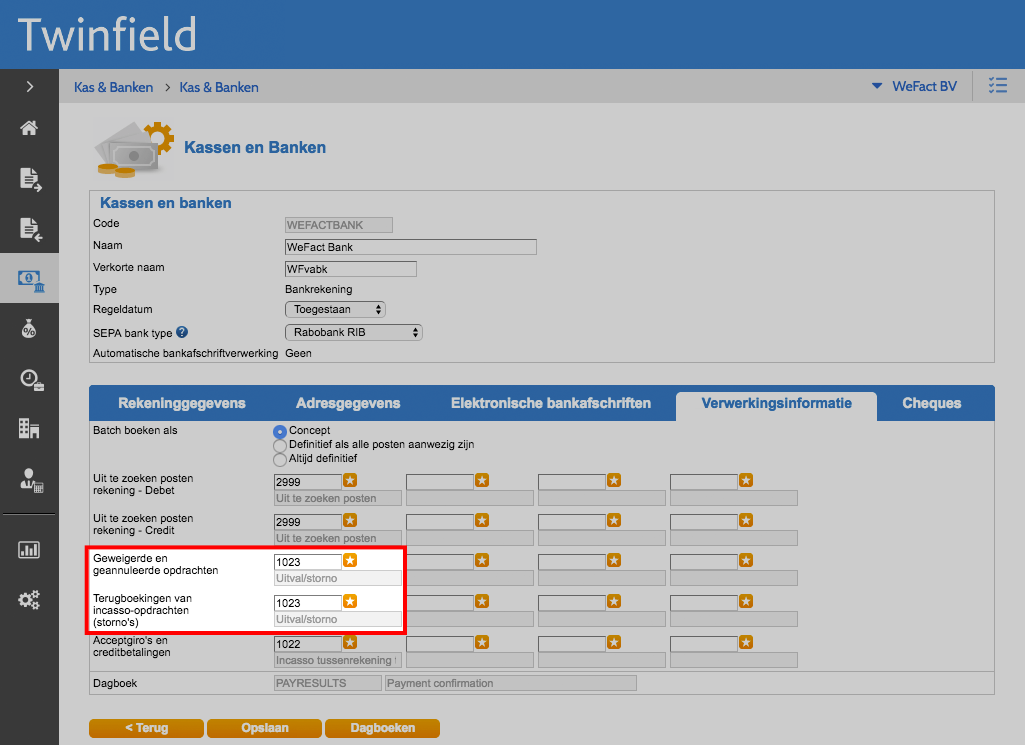Select the Altijd definitief option
The width and height of the screenshot is (1025, 745).
point(280,459)
